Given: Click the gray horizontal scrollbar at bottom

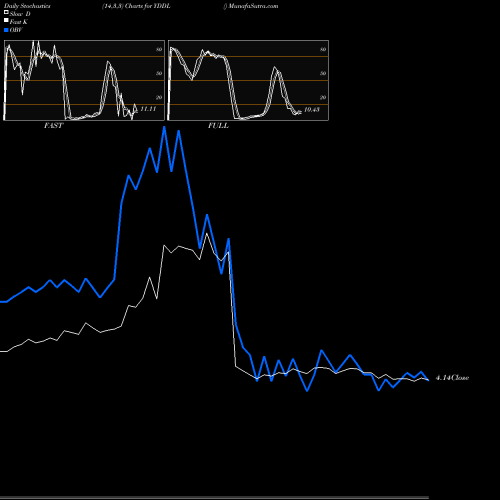Looking at the screenshot, I should 214,497.
